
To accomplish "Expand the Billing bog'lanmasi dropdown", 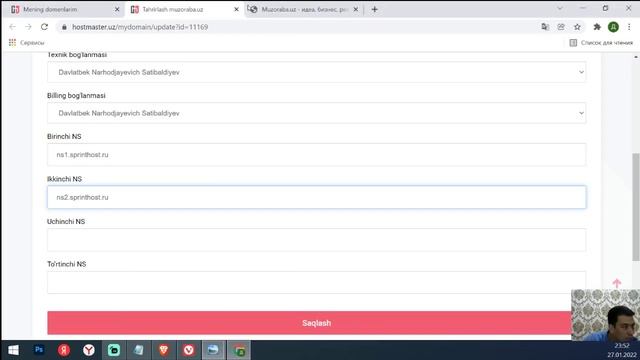I will pyautogui.click(x=316, y=113).
